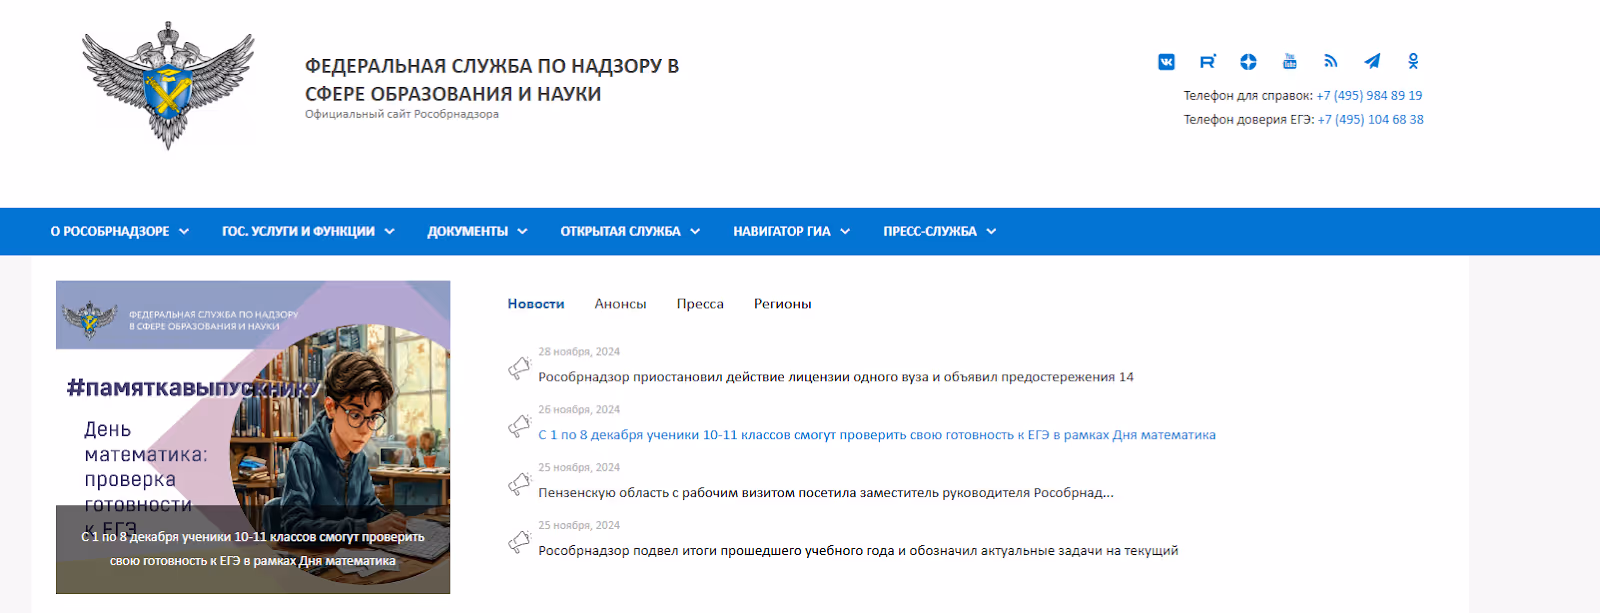Expand the Навигатор ГИА menu
This screenshot has width=1600, height=613.
792,231
